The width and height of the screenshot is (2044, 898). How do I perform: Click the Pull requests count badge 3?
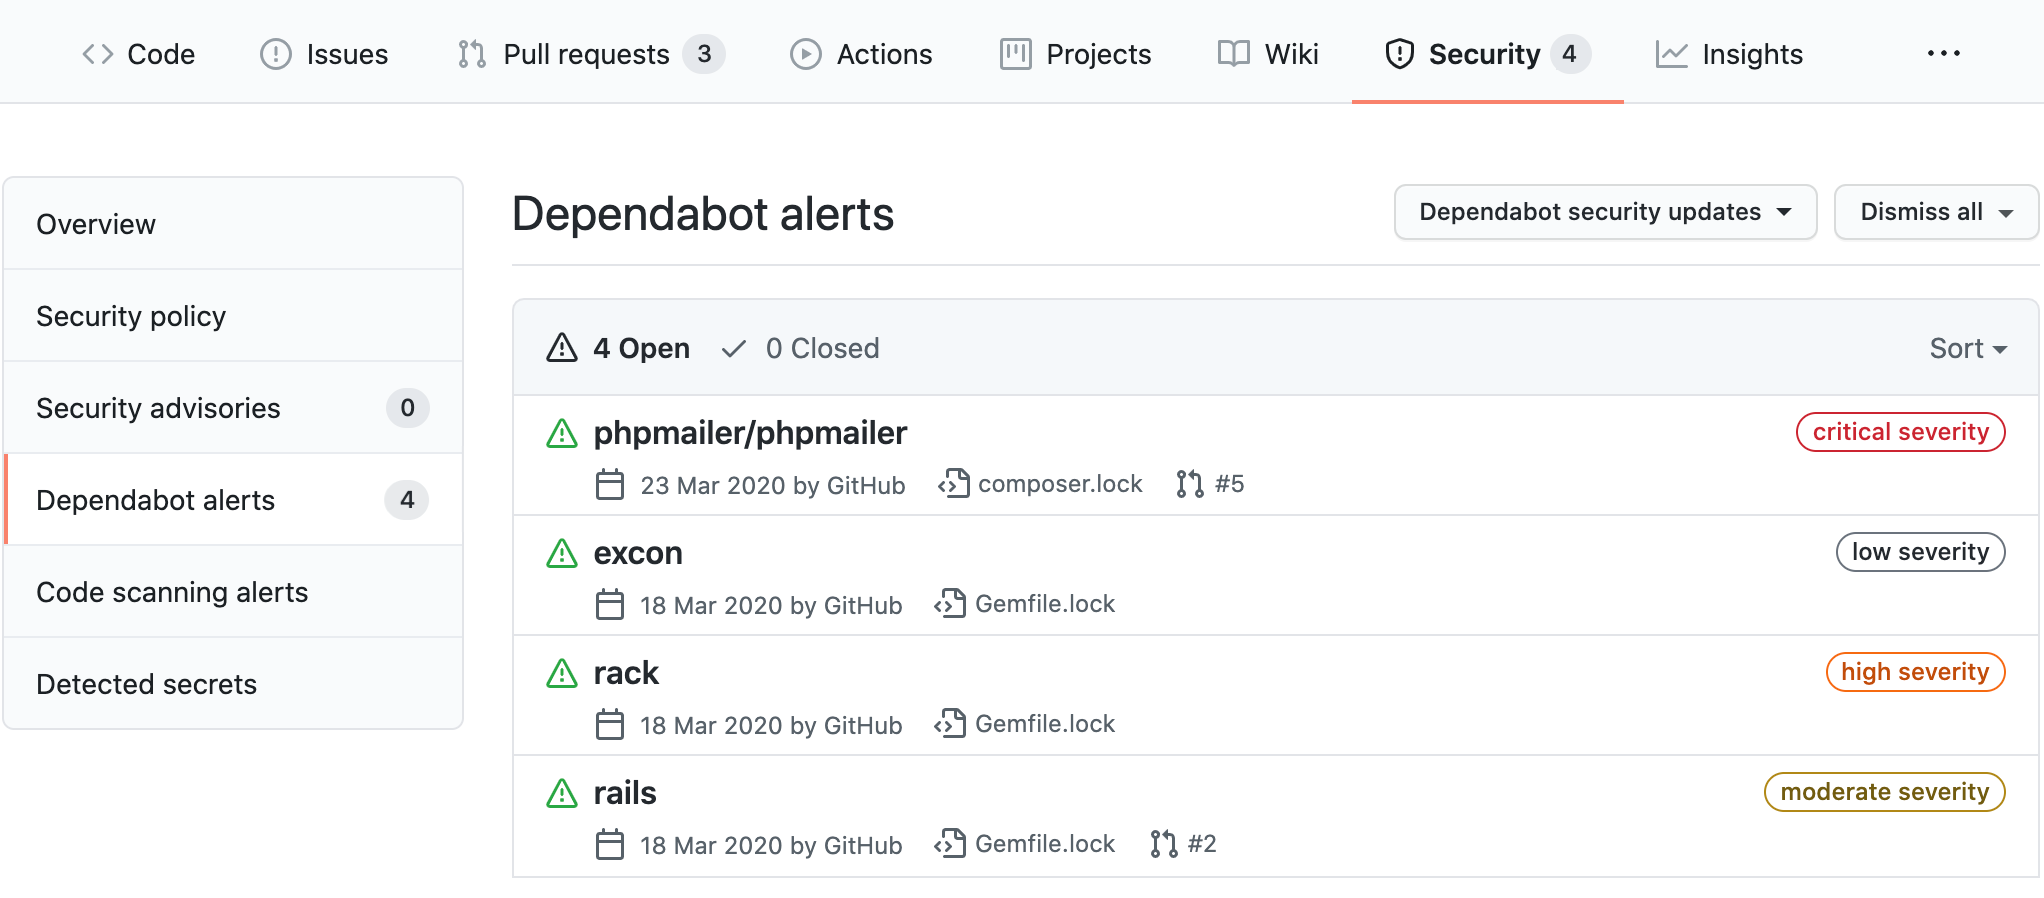(x=704, y=54)
